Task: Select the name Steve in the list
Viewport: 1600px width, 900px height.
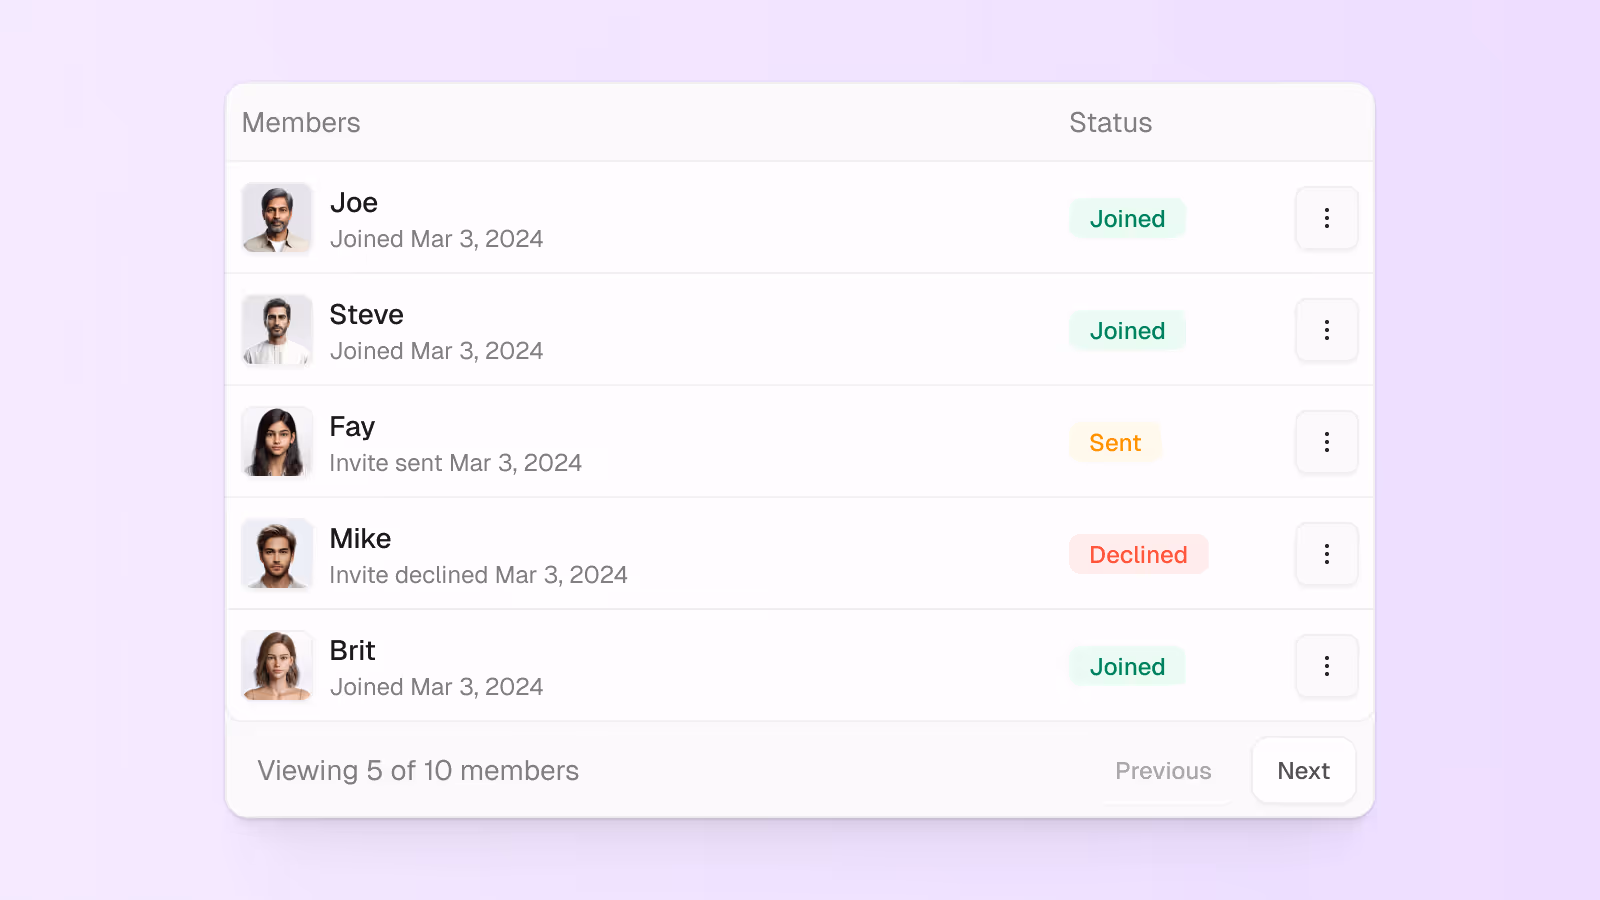Action: coord(366,314)
